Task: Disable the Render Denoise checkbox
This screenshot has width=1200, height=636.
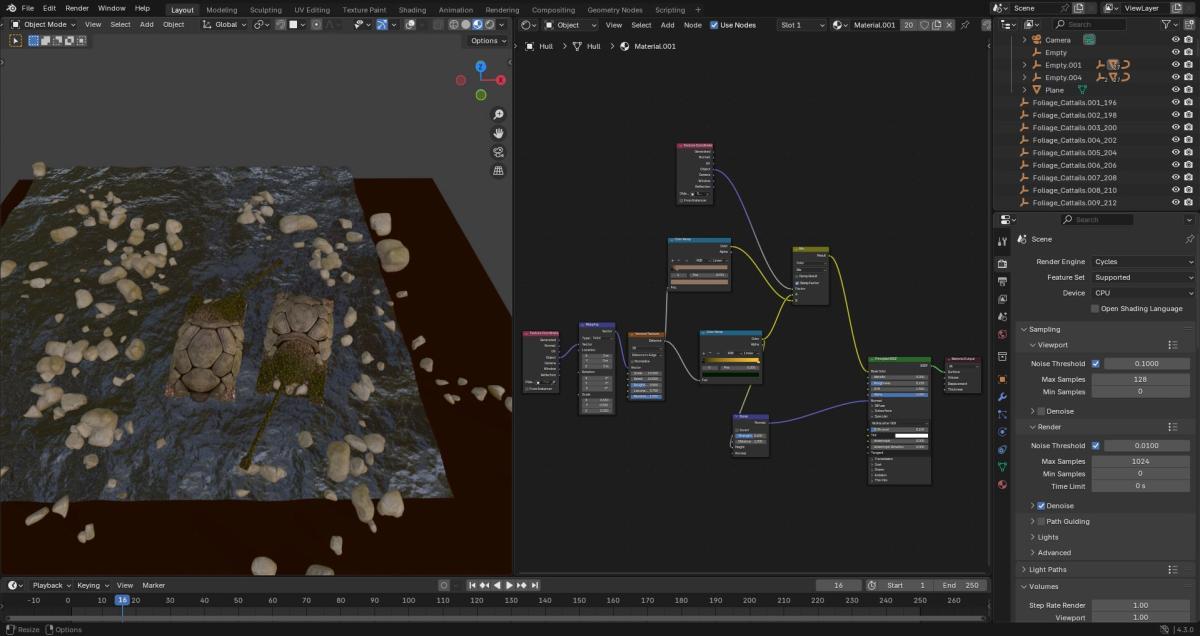Action: pyautogui.click(x=1041, y=506)
